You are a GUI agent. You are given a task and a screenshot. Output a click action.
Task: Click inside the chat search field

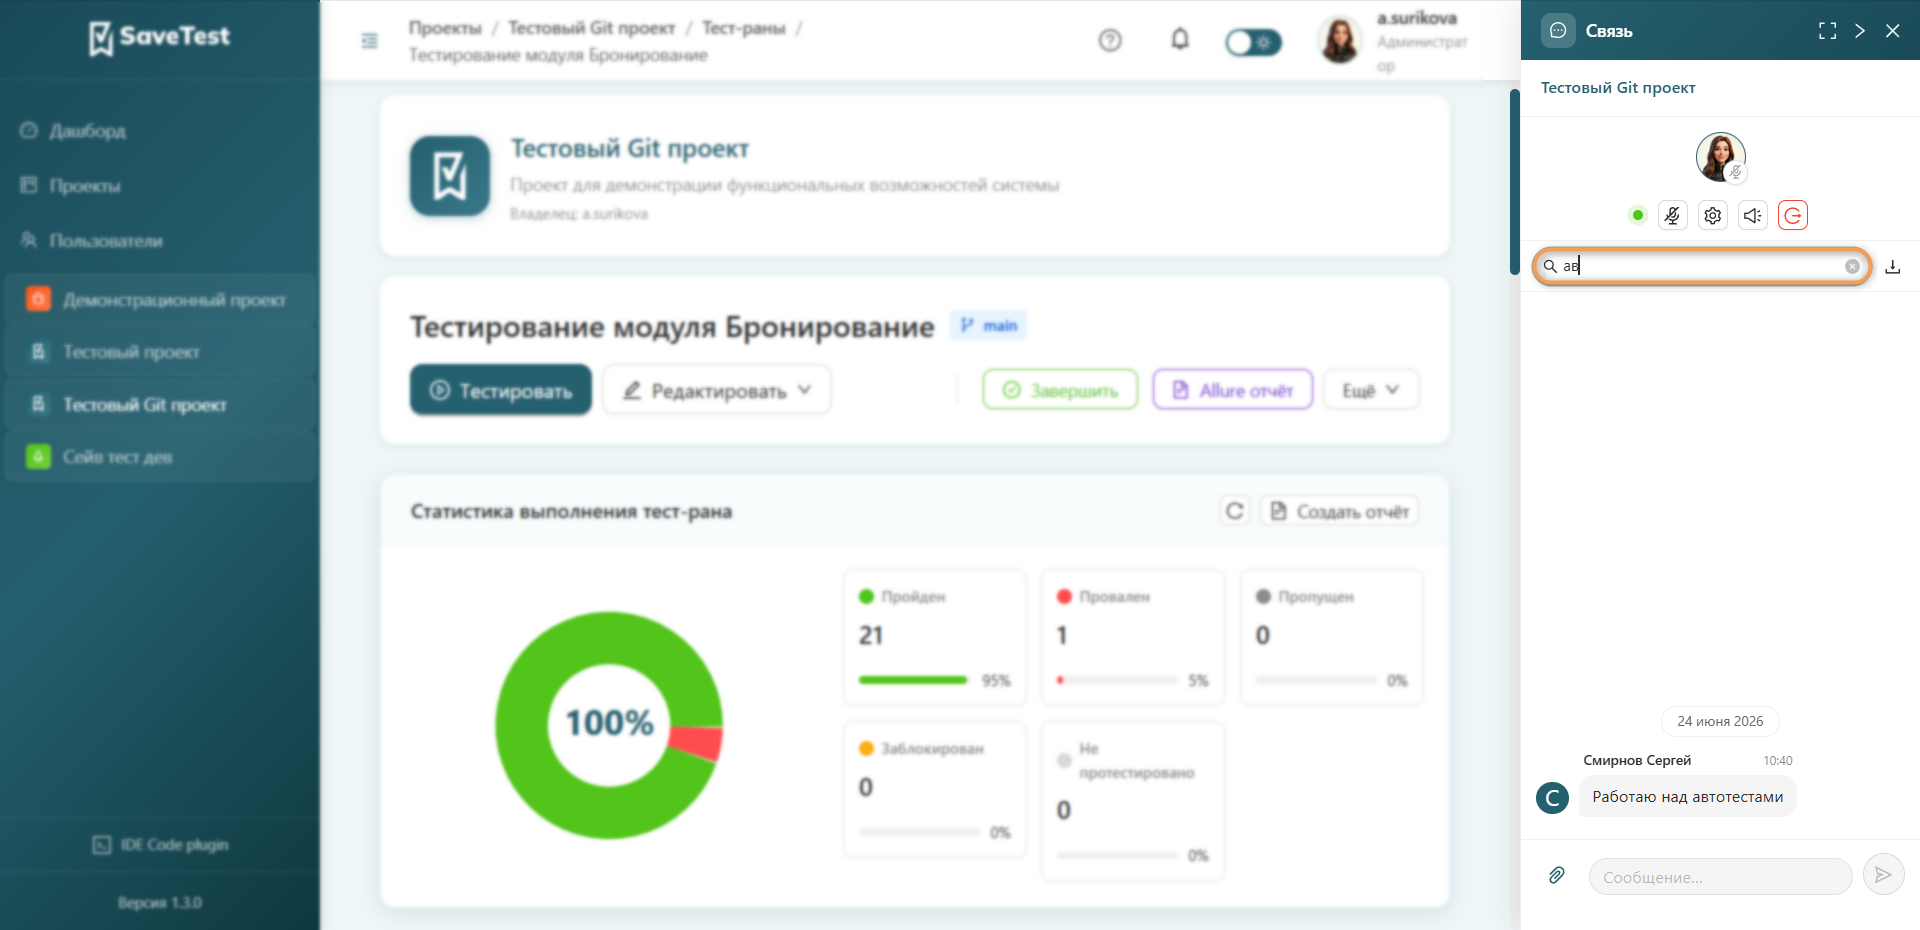(x=1702, y=266)
